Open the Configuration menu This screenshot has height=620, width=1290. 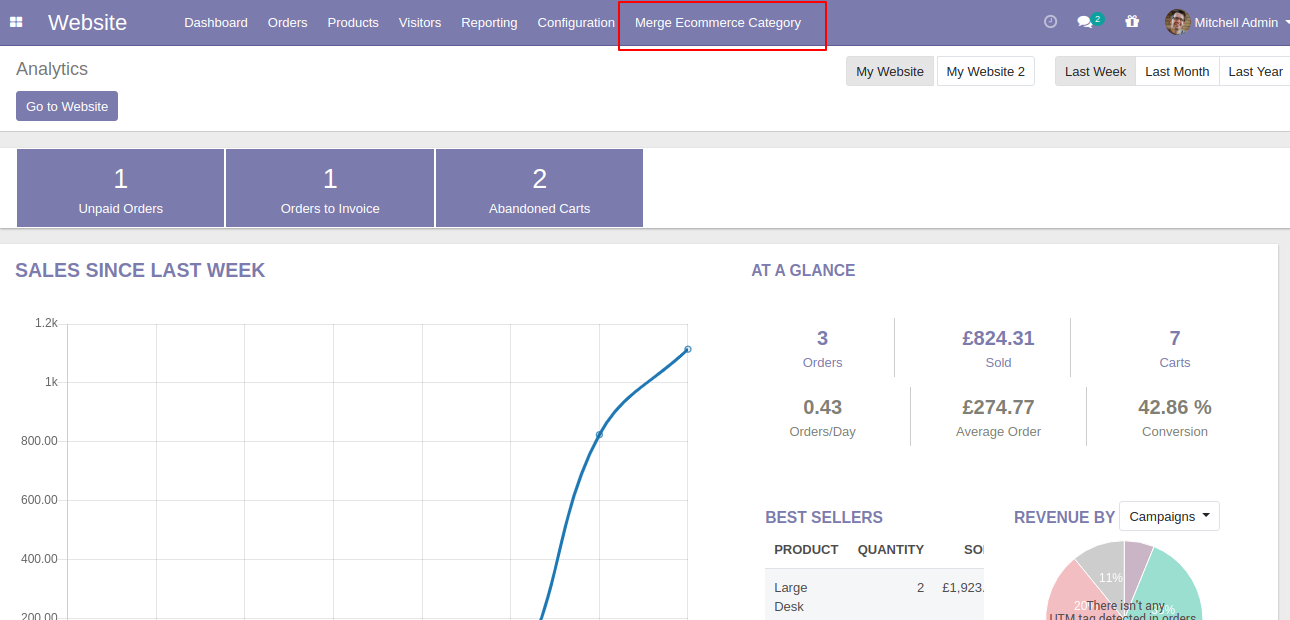point(576,22)
